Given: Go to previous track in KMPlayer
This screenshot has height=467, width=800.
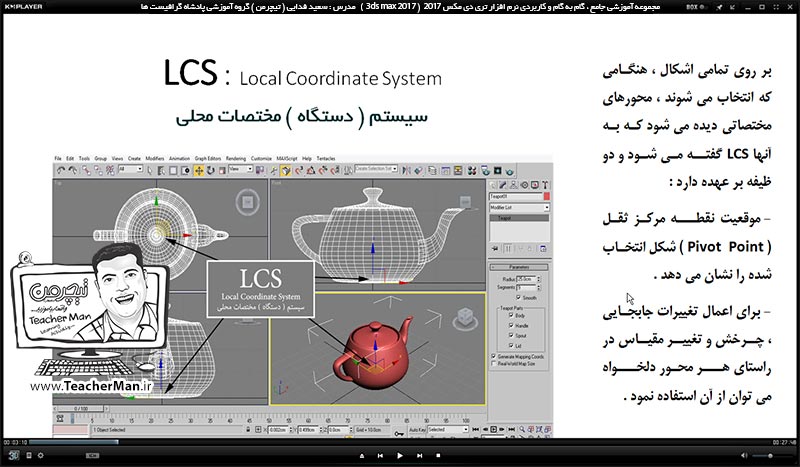Looking at the screenshot, I should tap(380, 455).
